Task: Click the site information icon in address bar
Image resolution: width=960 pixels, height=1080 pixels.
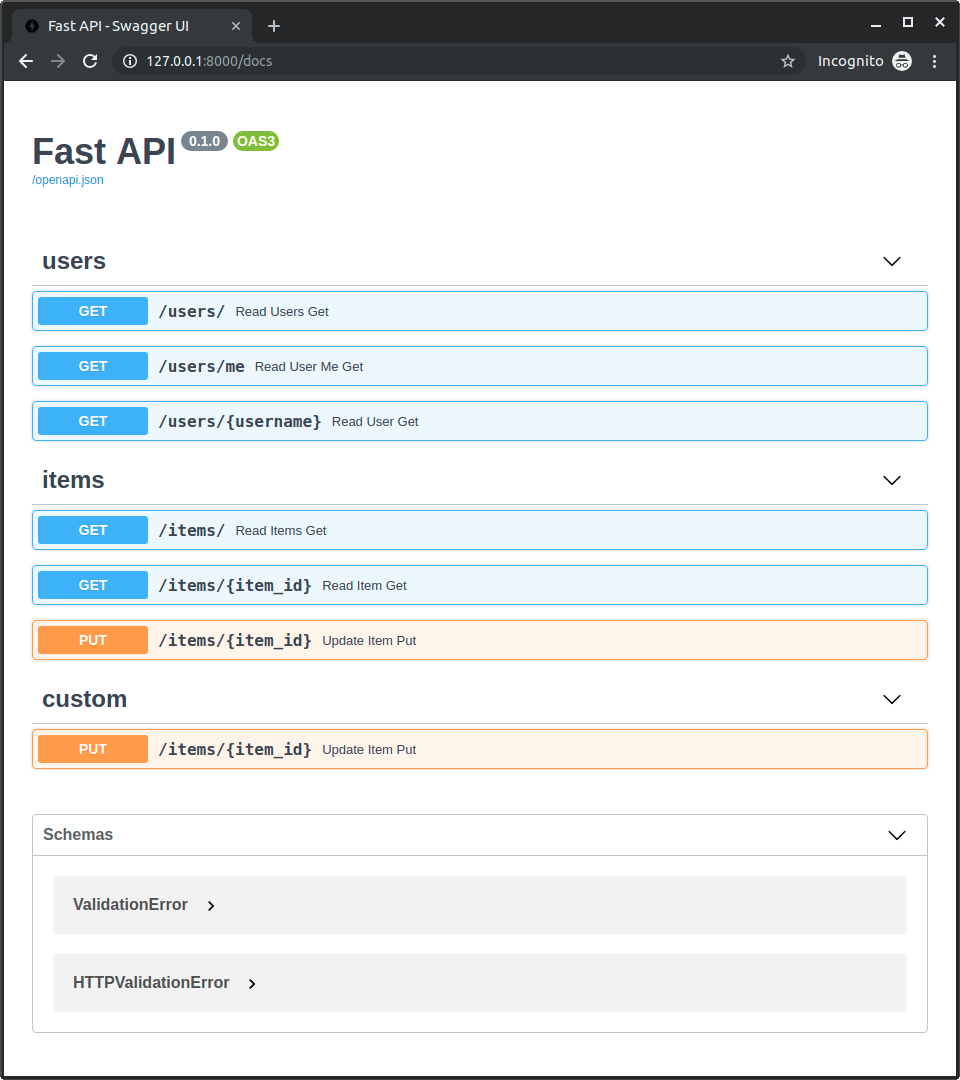Action: (x=129, y=61)
